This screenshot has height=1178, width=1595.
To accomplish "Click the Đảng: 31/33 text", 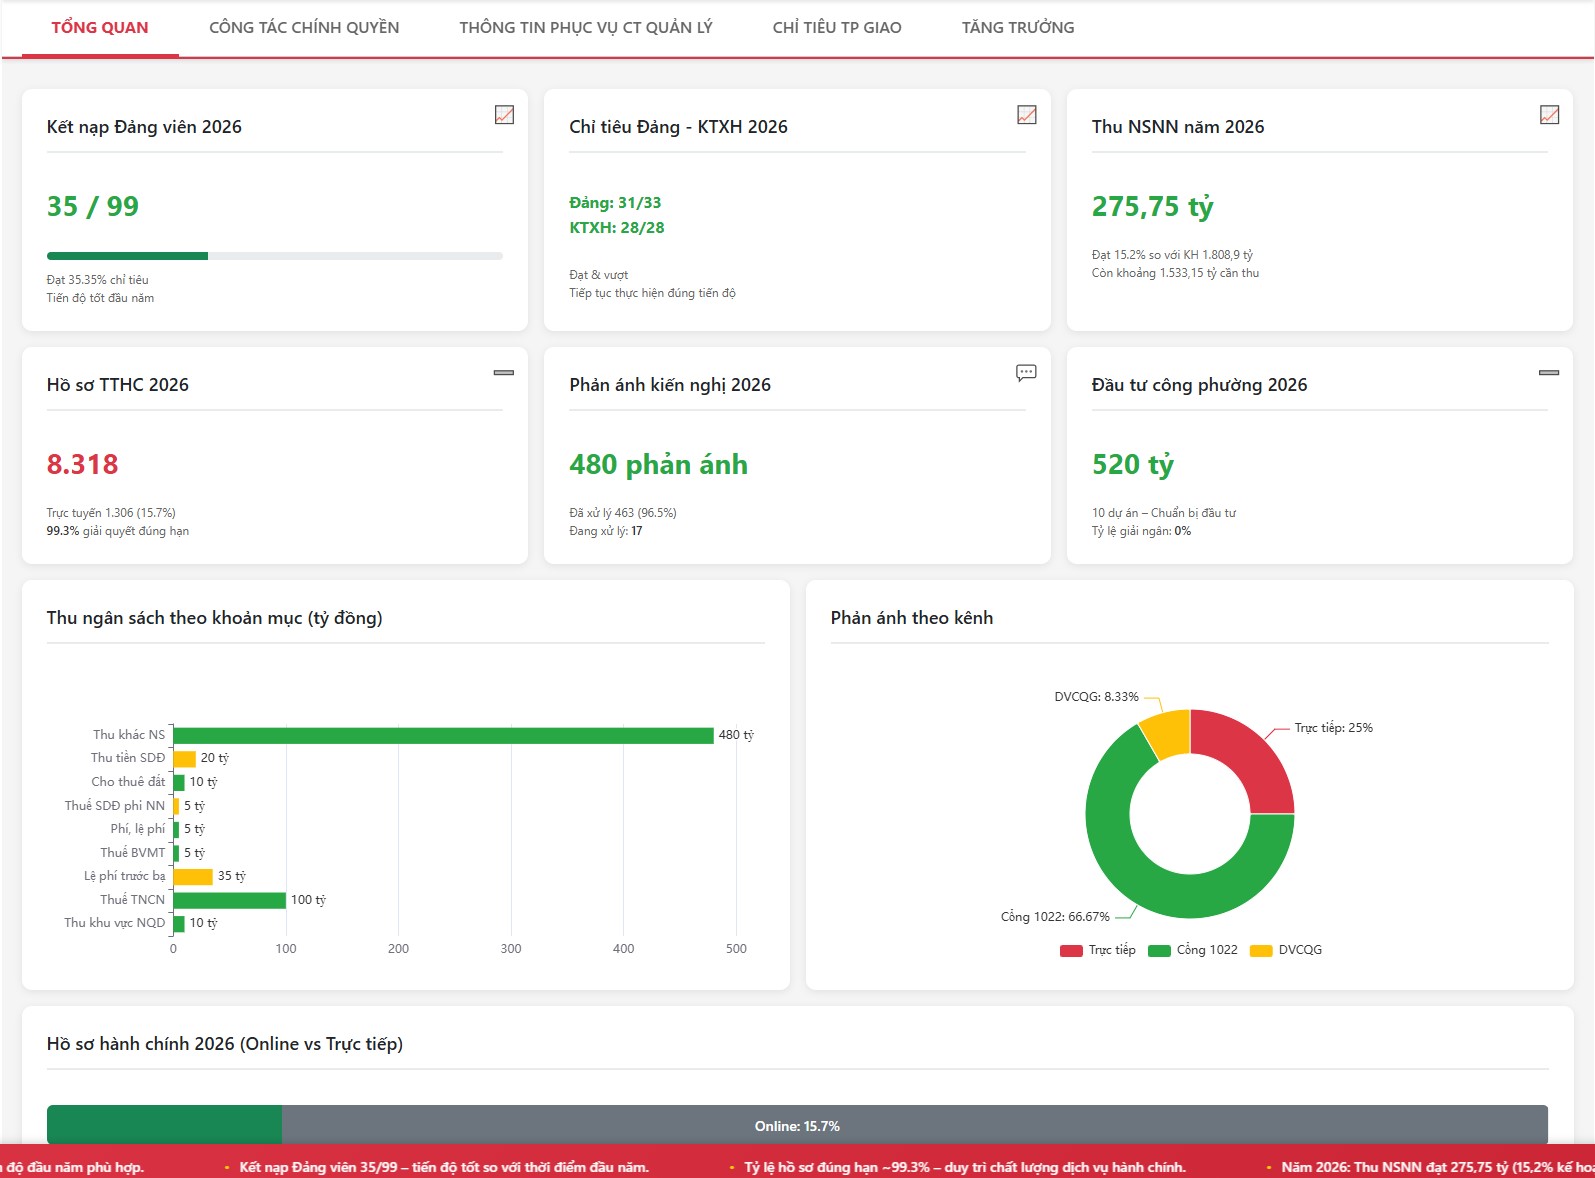I will [615, 203].
